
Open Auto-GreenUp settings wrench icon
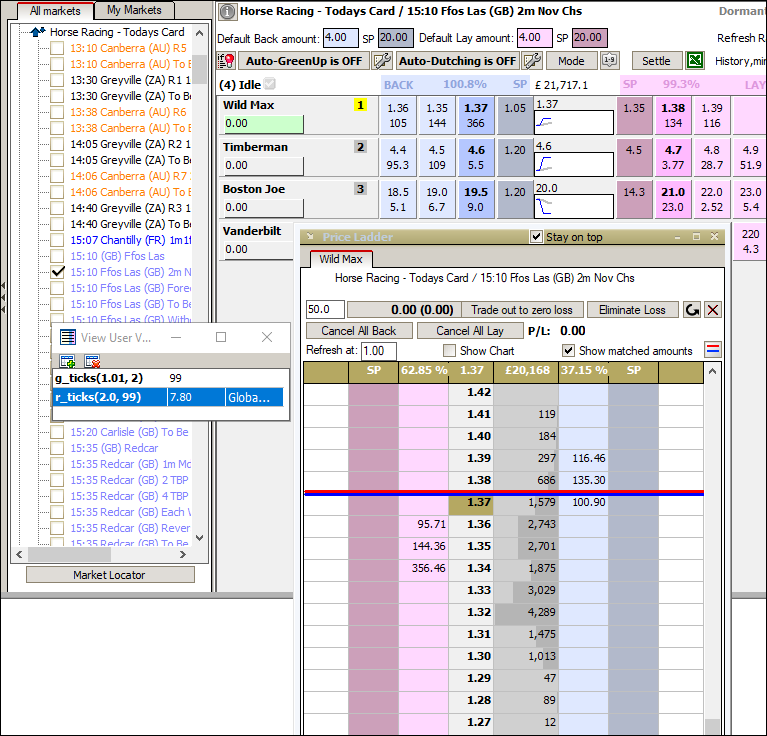click(x=382, y=61)
